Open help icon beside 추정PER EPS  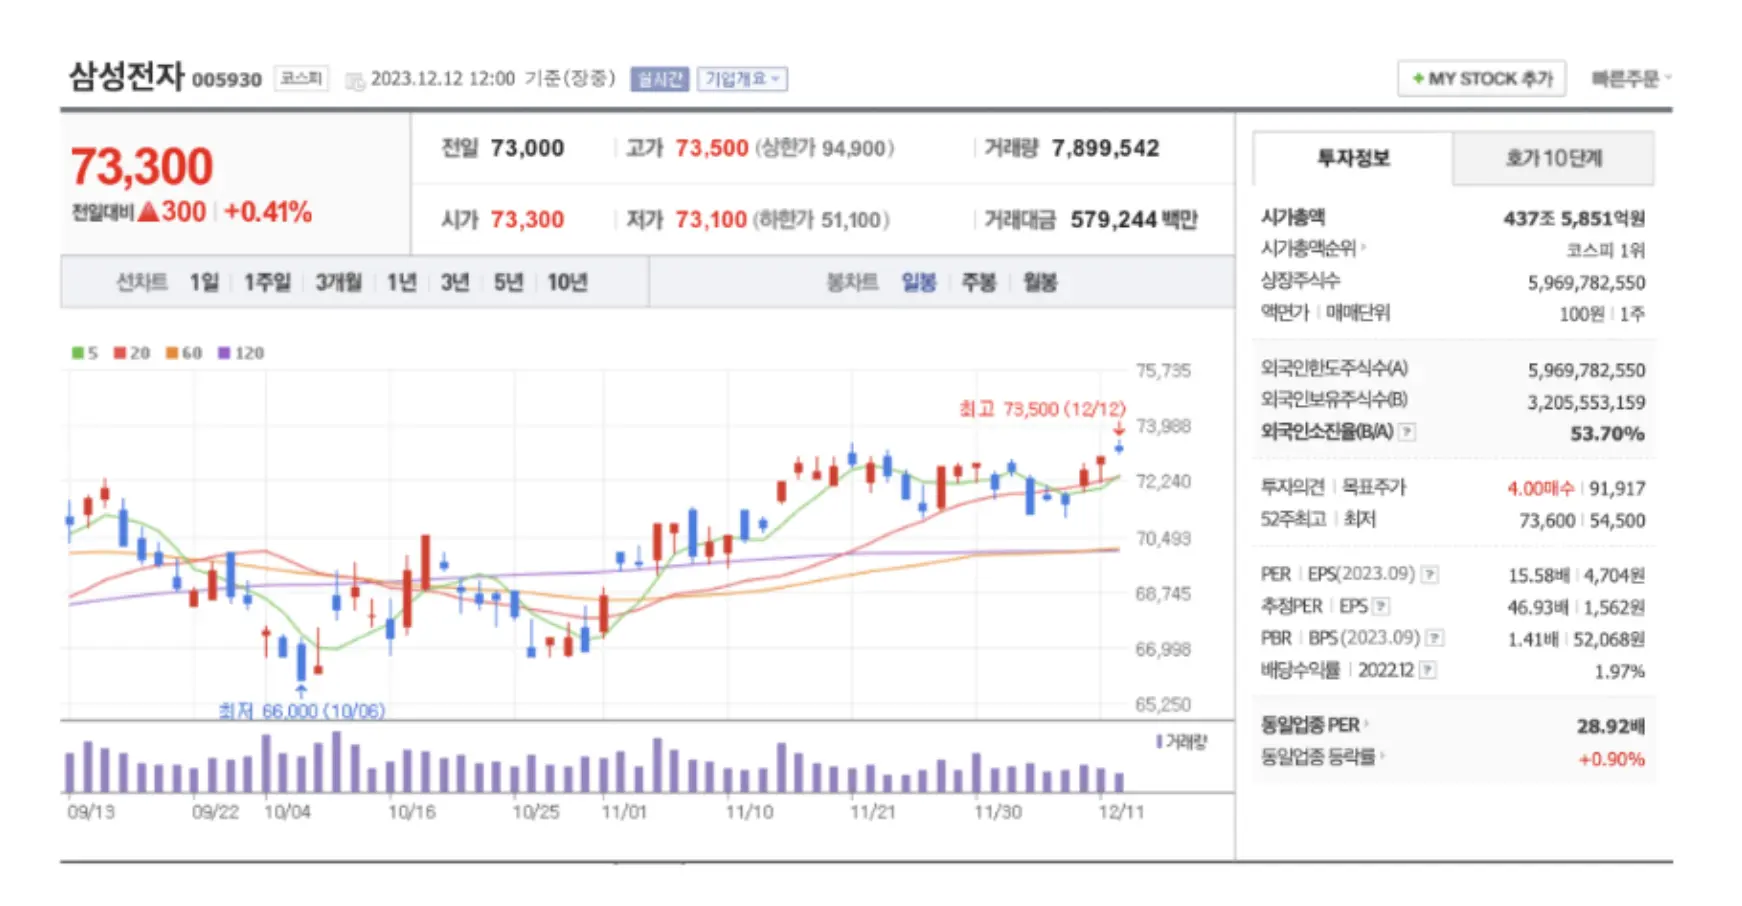[1382, 606]
